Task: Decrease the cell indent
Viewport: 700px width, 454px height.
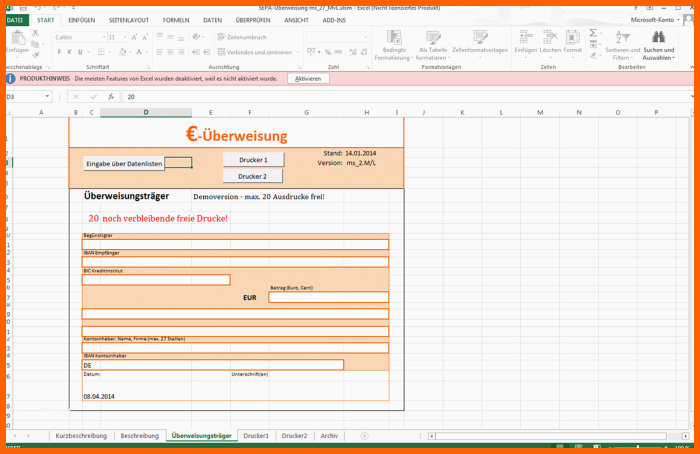Action: click(x=196, y=52)
